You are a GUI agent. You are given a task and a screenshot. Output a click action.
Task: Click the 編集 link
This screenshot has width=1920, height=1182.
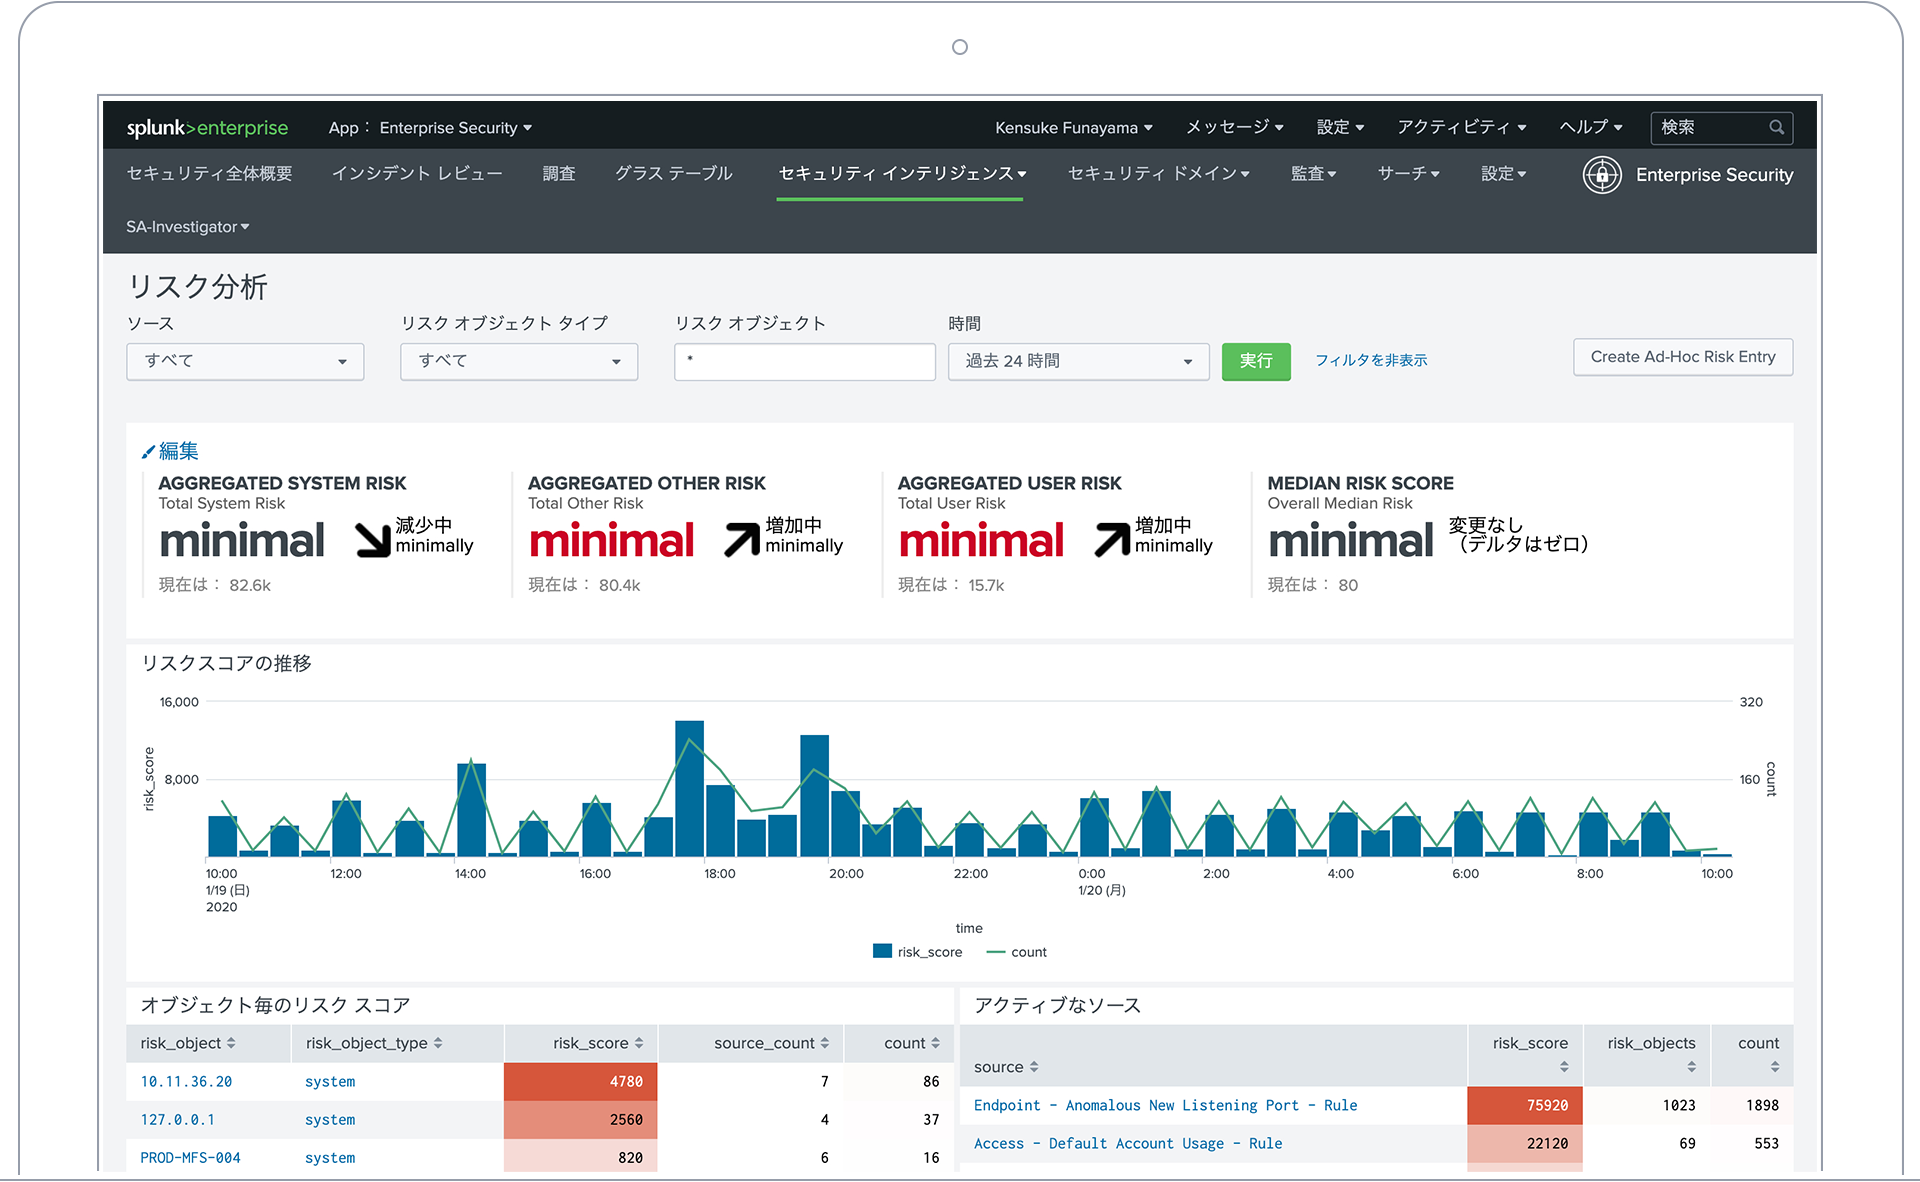tap(179, 452)
